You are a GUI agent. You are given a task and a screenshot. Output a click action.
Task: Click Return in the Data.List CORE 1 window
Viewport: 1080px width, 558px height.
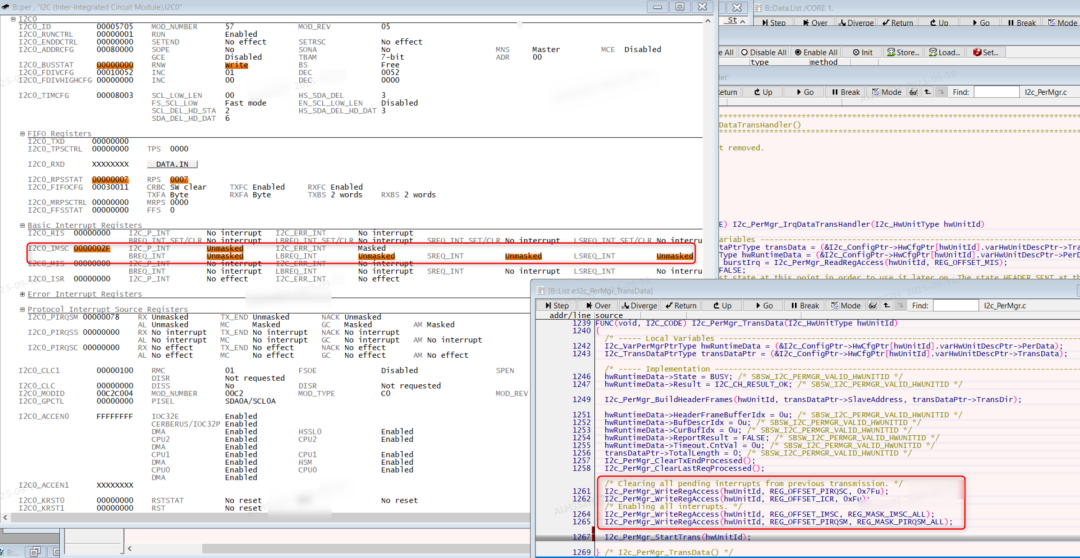pyautogui.click(x=897, y=23)
